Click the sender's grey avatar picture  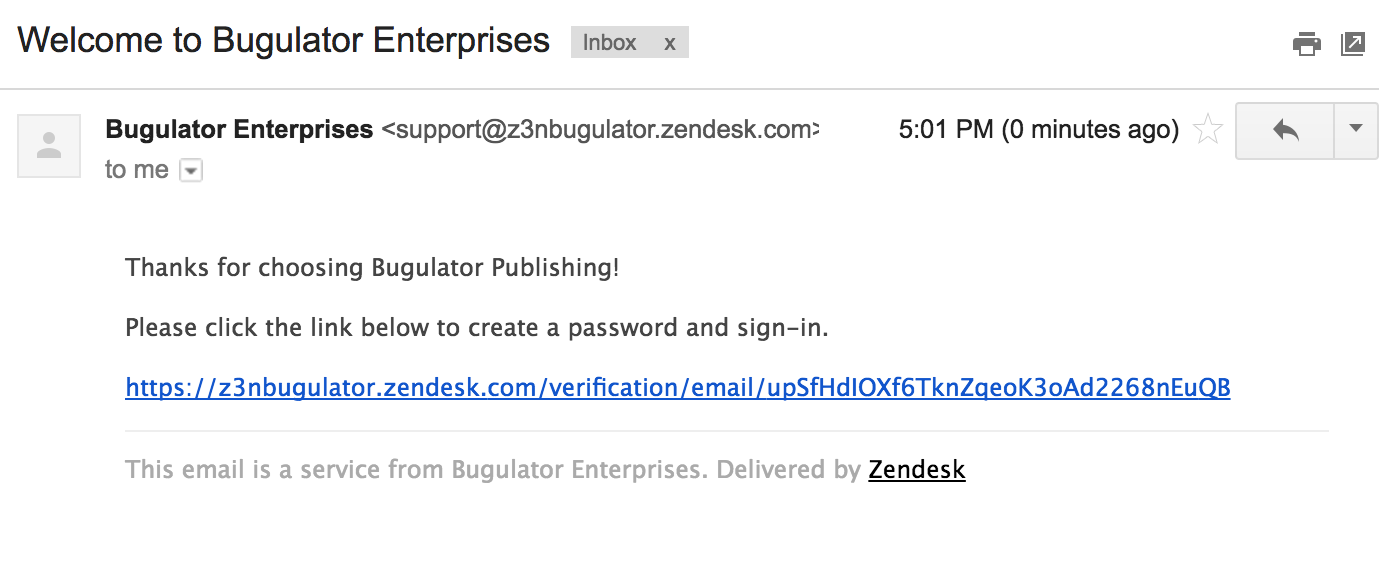[x=49, y=146]
